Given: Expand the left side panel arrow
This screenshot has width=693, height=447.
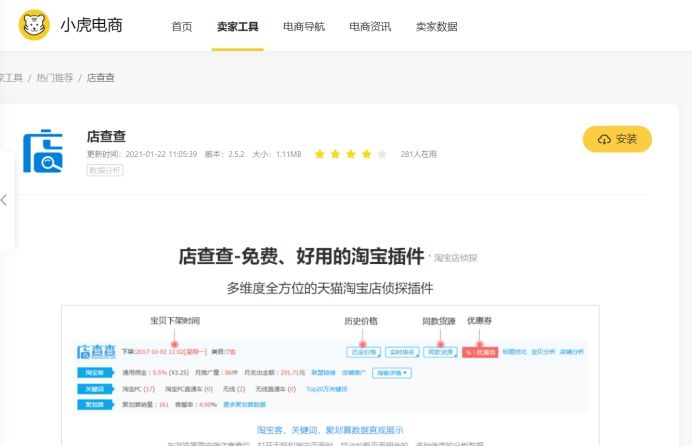Looking at the screenshot, I should pyautogui.click(x=4, y=200).
